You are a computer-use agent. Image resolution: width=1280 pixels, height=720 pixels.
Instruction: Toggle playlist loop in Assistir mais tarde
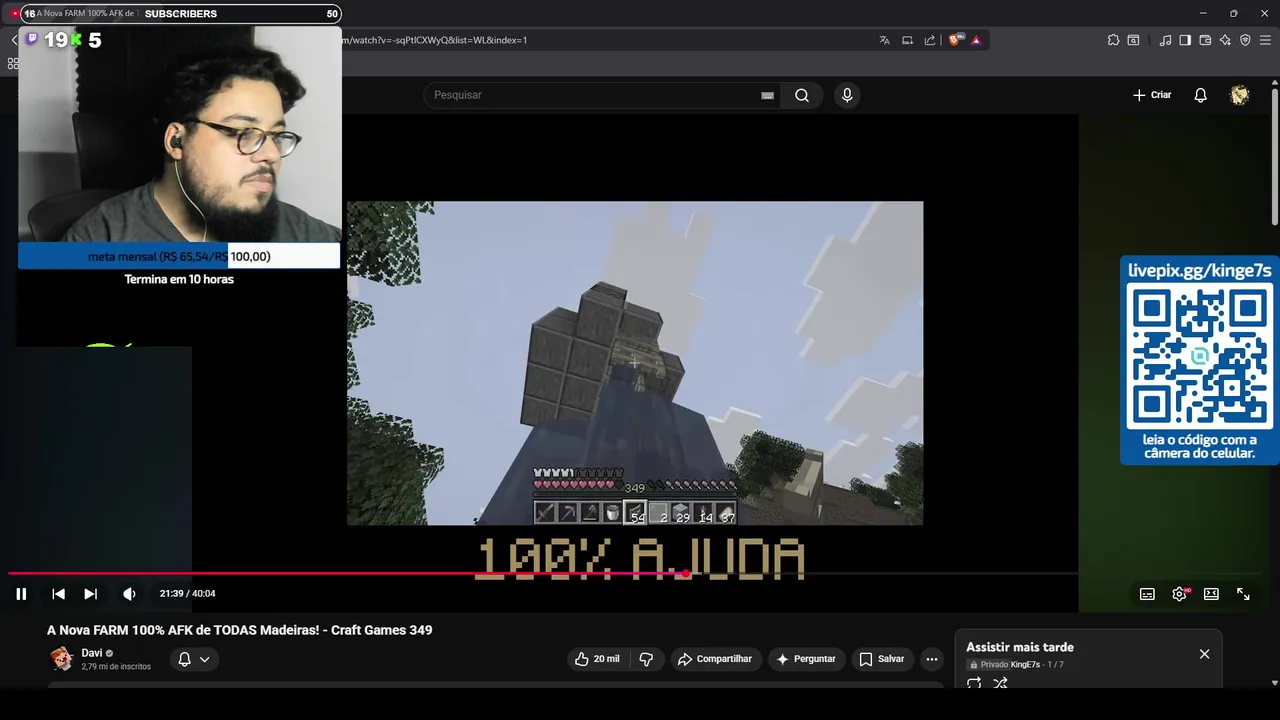coord(974,684)
